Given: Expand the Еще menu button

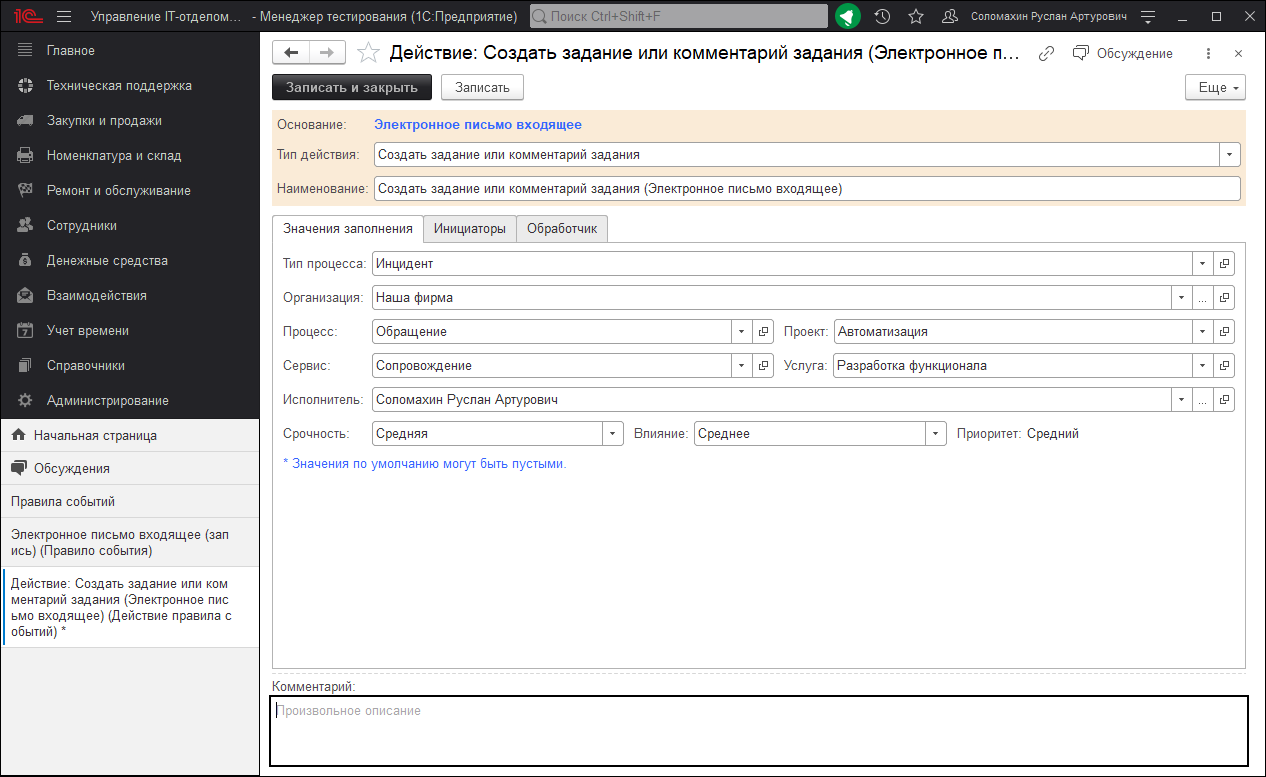Looking at the screenshot, I should tap(1214, 87).
